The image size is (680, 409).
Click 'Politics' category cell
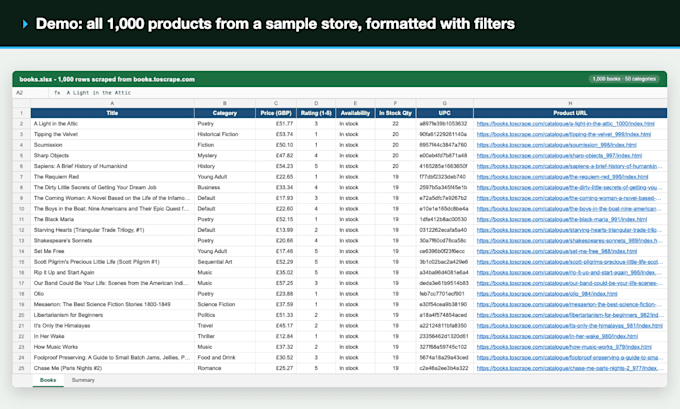click(x=225, y=315)
